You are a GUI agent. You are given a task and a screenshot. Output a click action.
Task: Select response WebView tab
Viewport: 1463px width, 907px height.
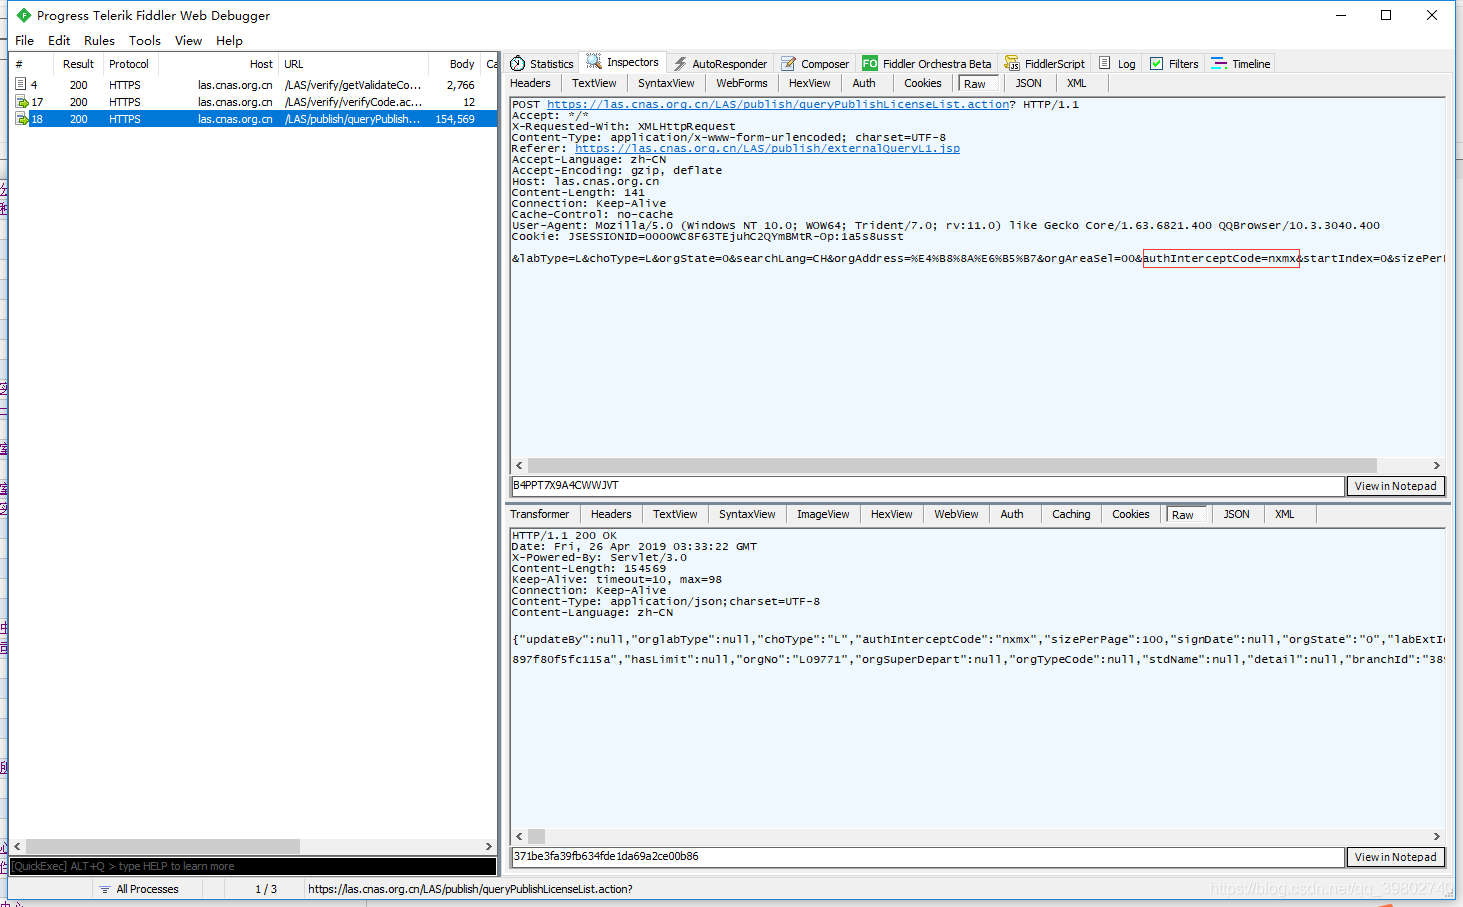(x=956, y=515)
